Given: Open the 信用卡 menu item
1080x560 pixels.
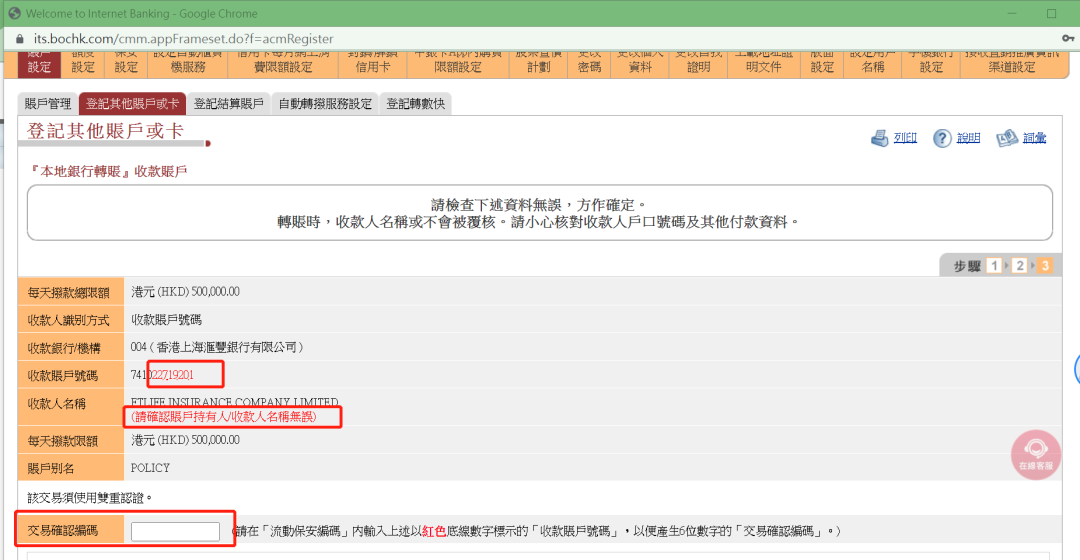Looking at the screenshot, I should [x=373, y=64].
